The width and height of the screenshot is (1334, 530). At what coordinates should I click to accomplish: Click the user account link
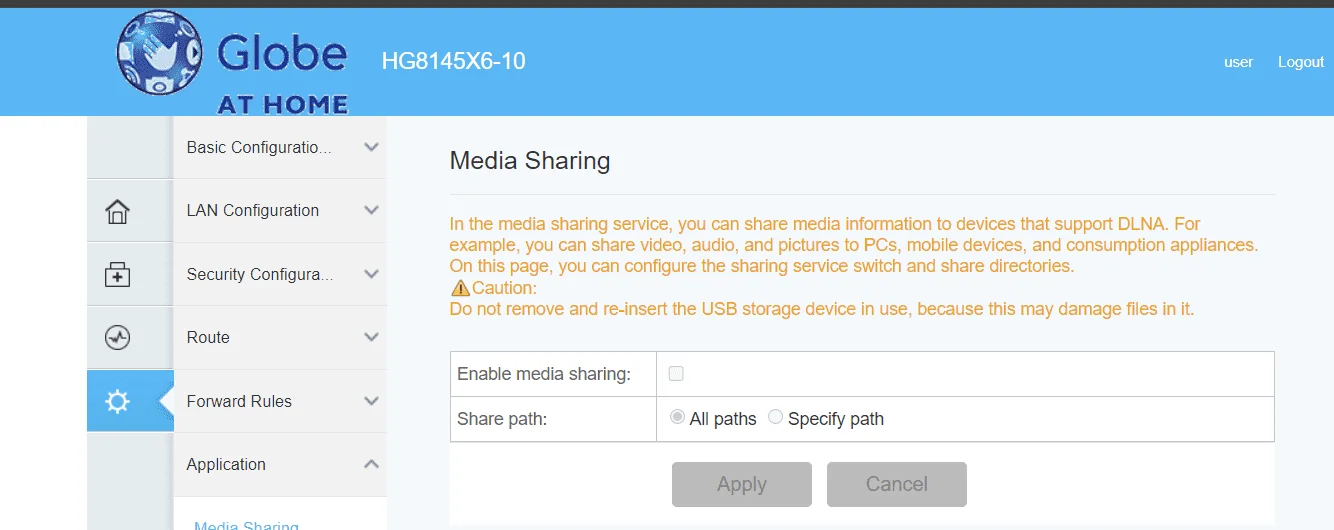point(1238,62)
